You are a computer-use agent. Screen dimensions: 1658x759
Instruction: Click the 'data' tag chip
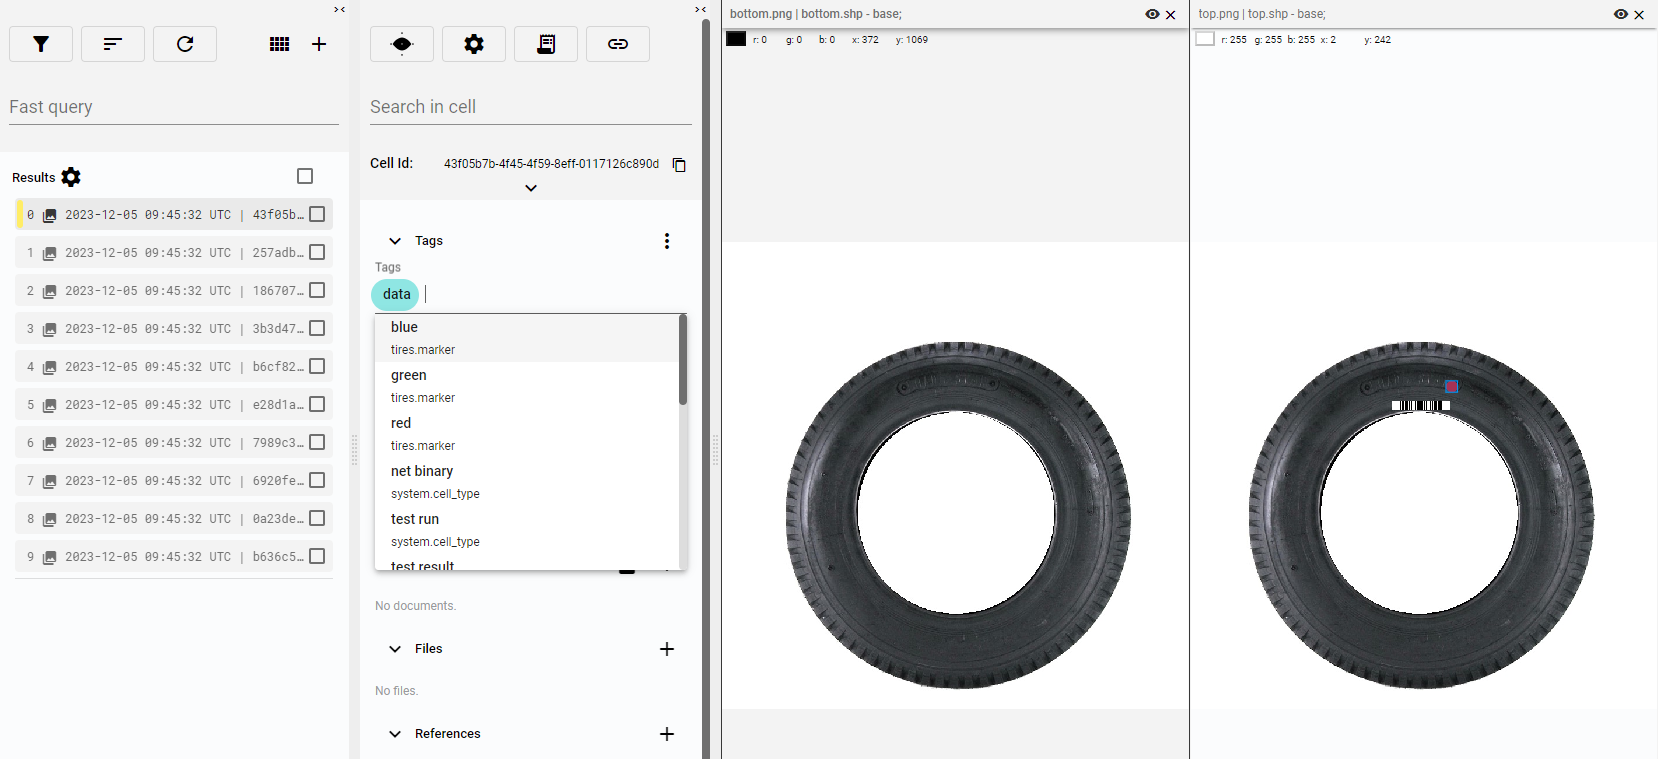(396, 294)
